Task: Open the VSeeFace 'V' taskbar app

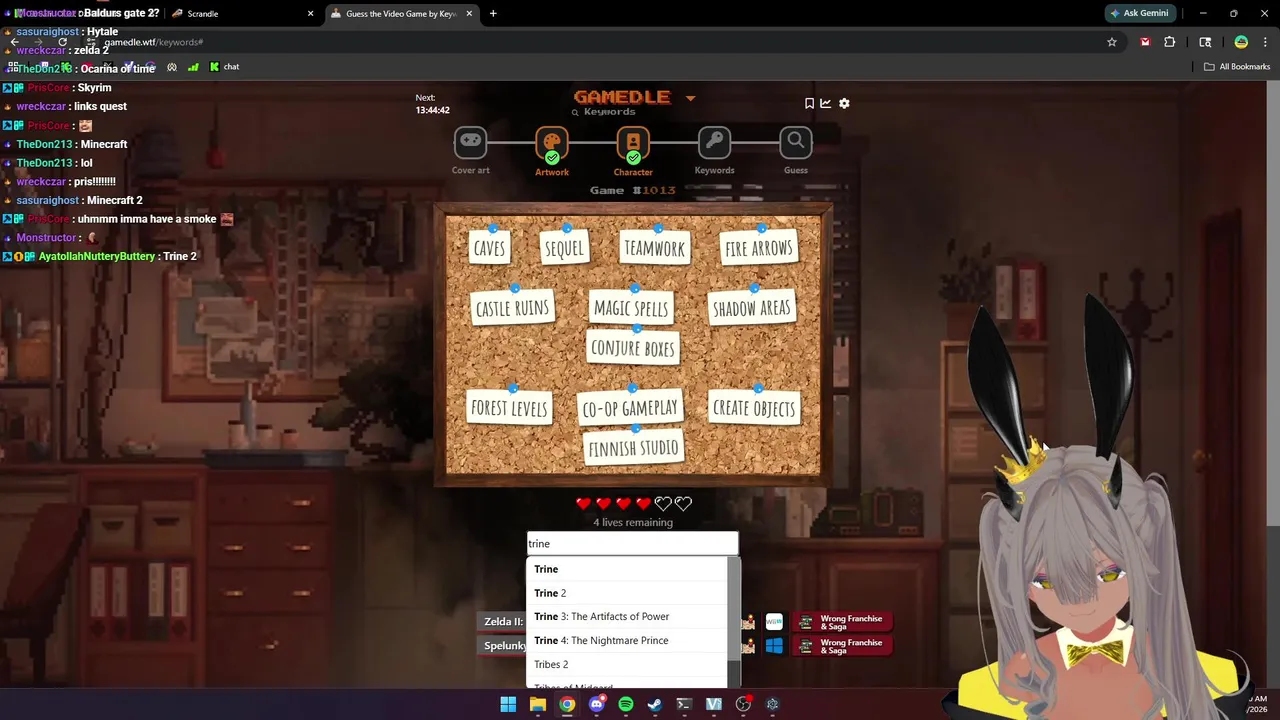Action: click(x=714, y=704)
